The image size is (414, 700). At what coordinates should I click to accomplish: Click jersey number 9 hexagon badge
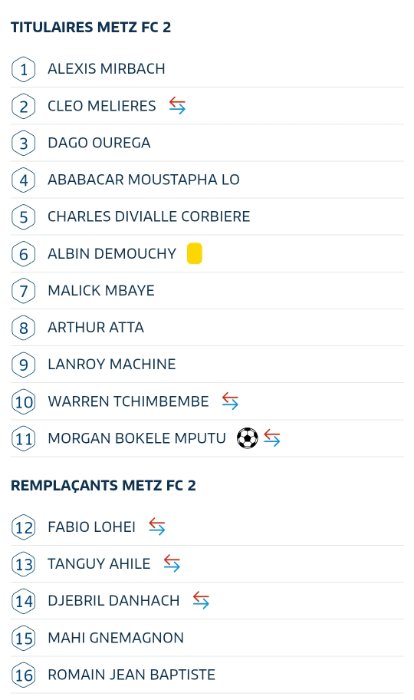[x=23, y=364]
